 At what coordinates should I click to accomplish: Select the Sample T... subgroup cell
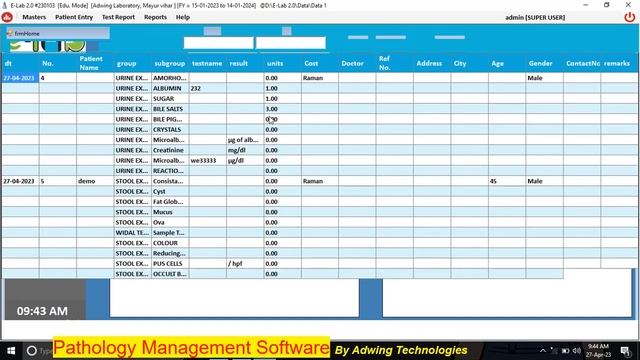click(170, 233)
